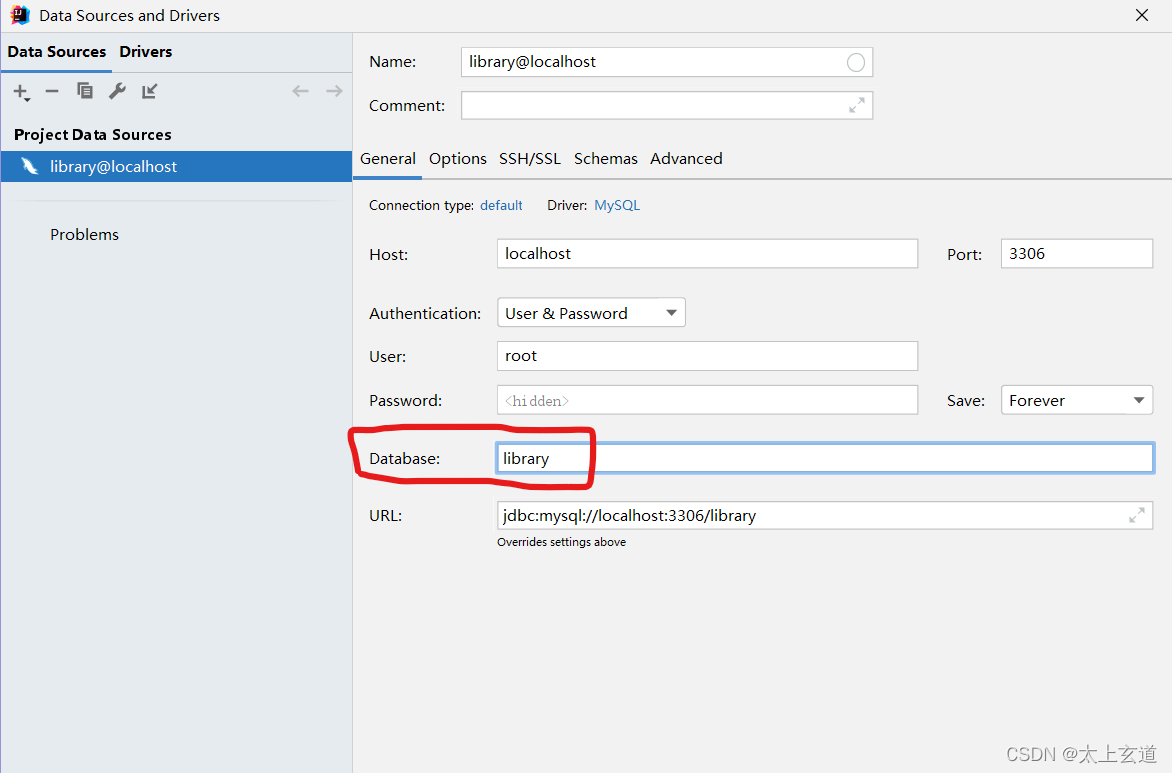Expand the URL field editor
This screenshot has height=773, width=1172.
pyautogui.click(x=1137, y=515)
